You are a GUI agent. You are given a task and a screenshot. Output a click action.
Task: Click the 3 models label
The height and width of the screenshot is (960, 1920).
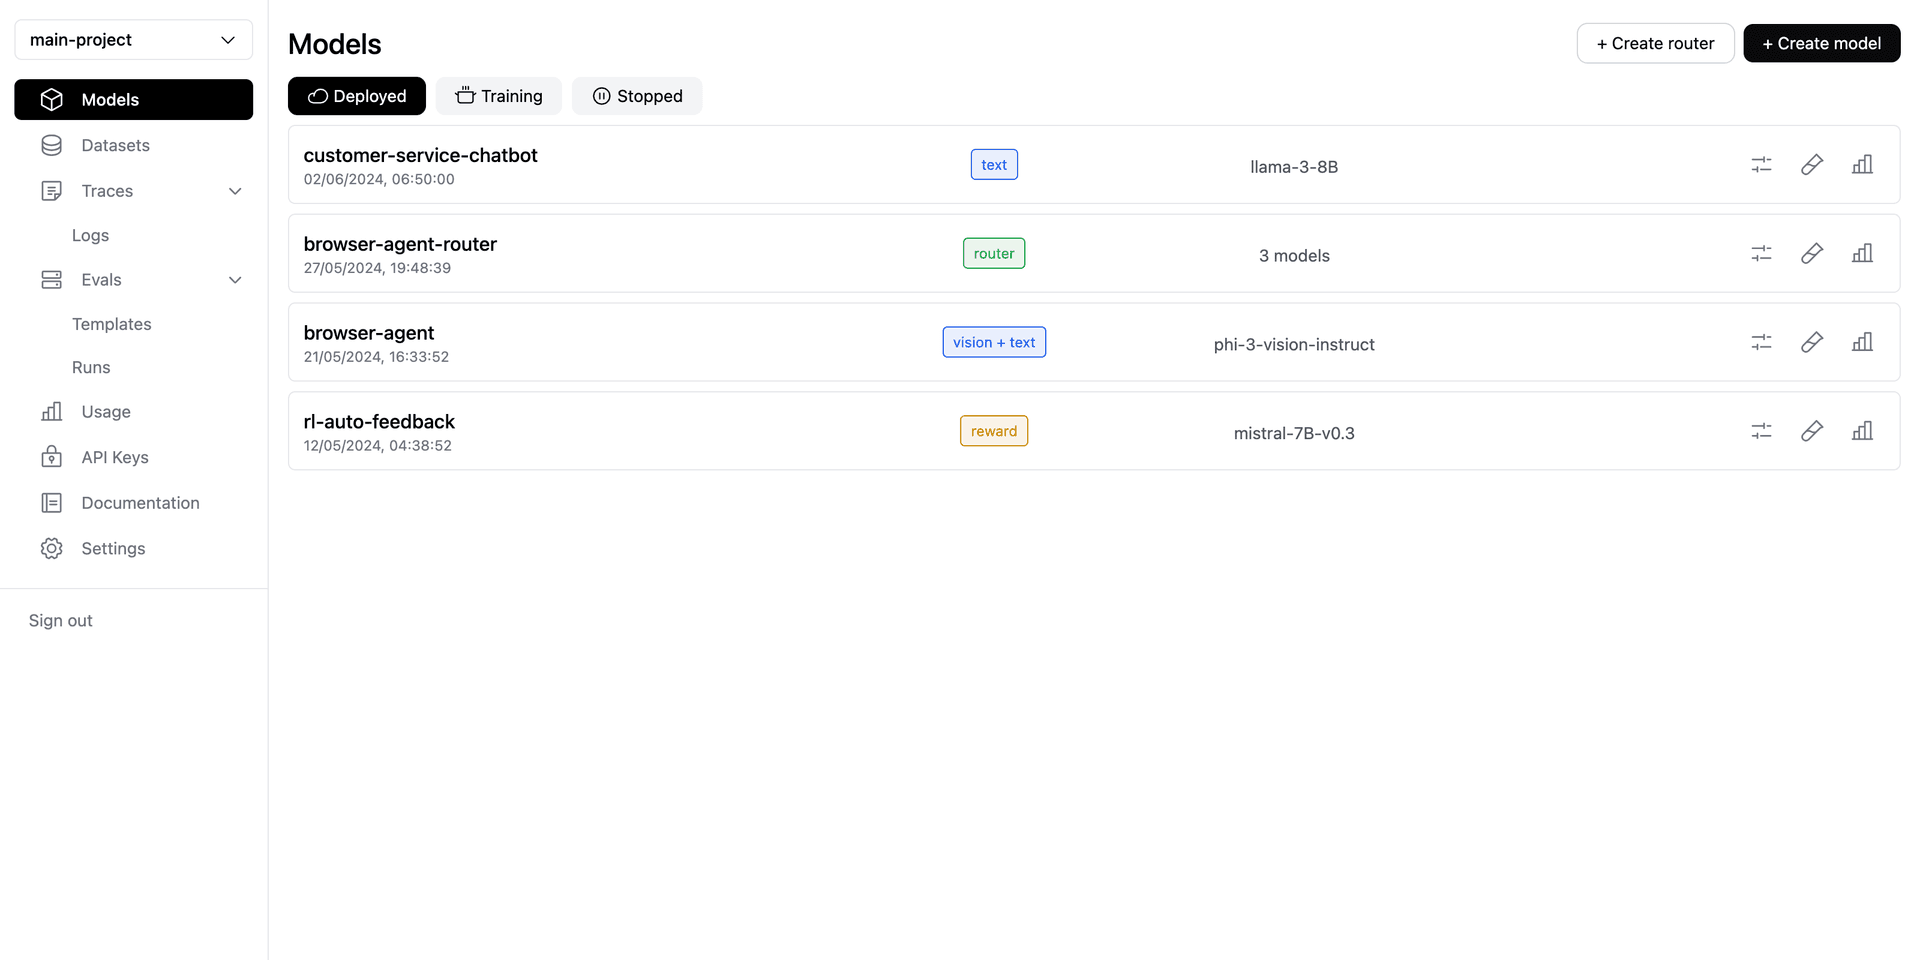[x=1294, y=256]
